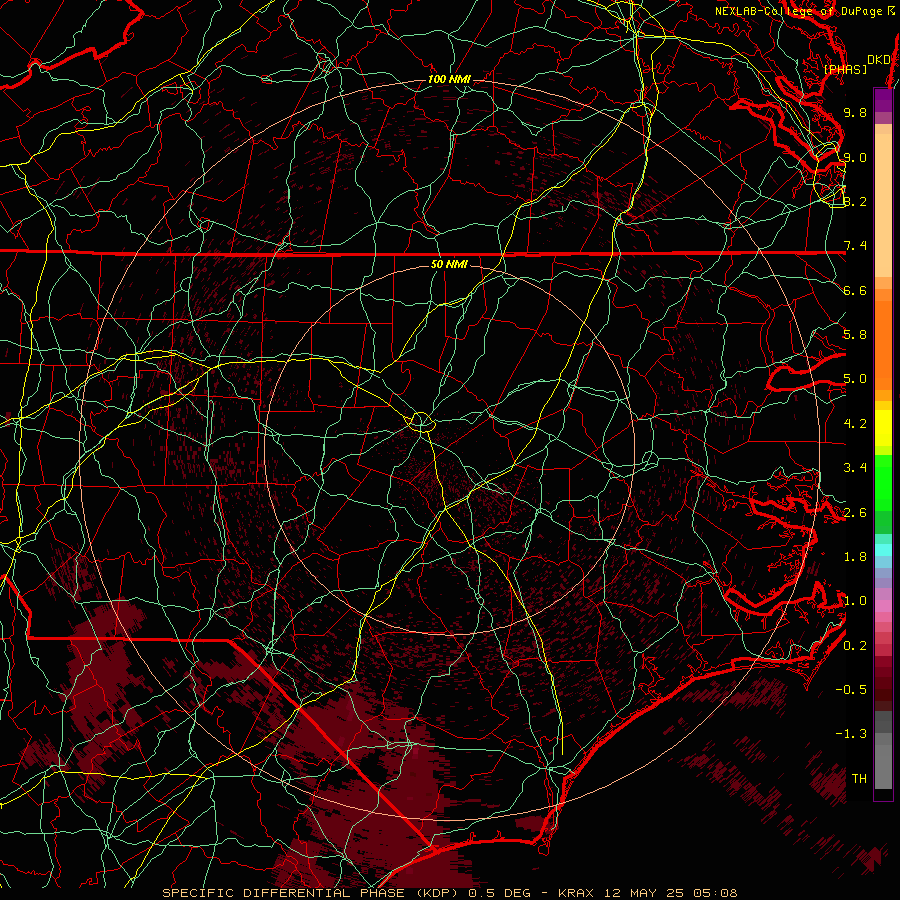Click the 100 NMI range ring label
The image size is (900, 900).
click(449, 79)
